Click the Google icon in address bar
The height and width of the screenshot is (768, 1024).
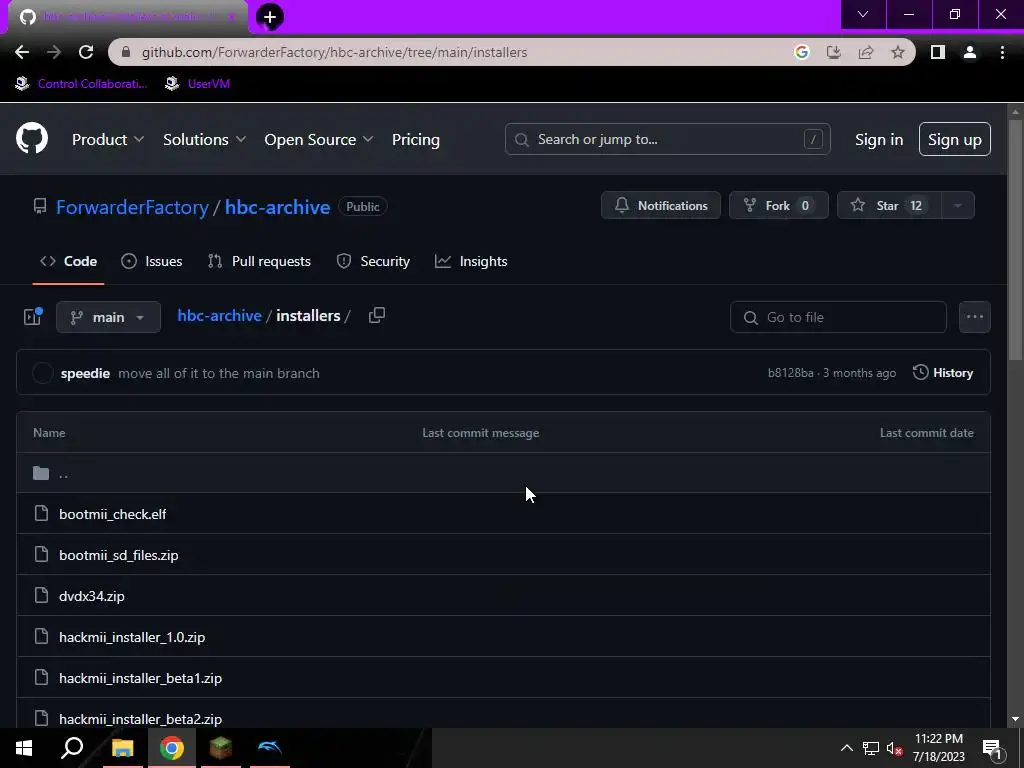(x=802, y=52)
